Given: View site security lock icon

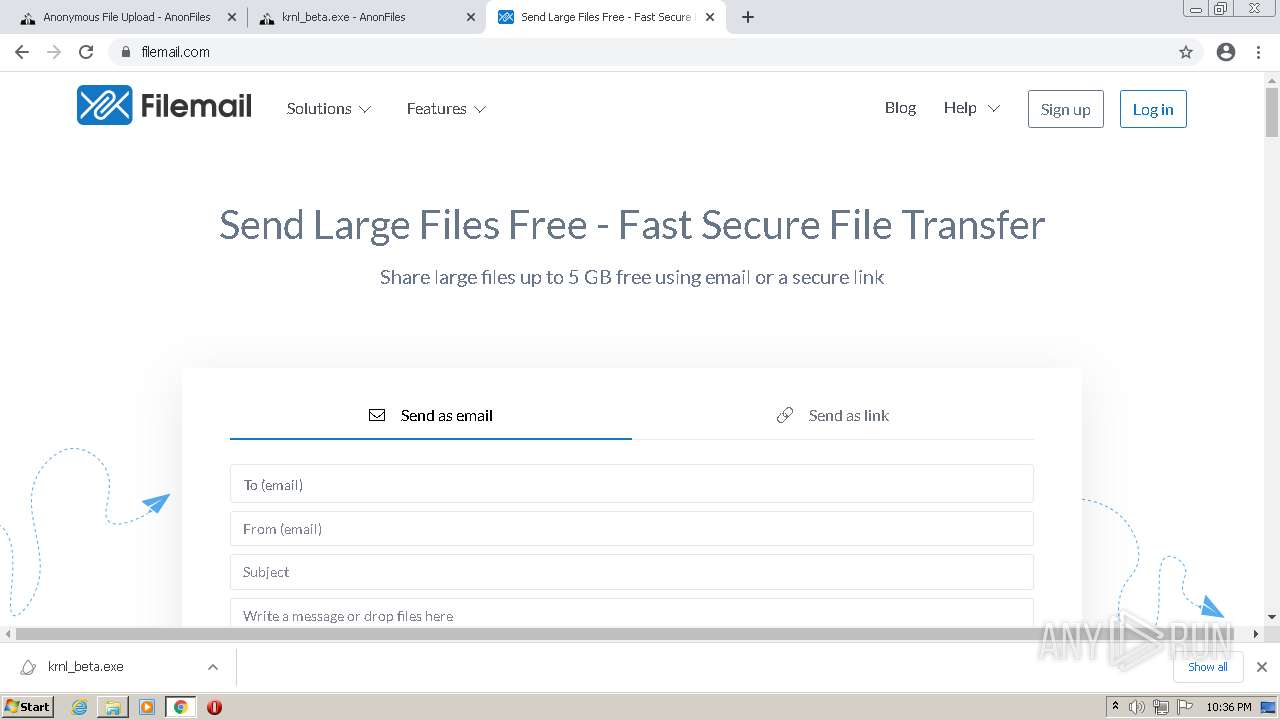Looking at the screenshot, I should click(126, 52).
